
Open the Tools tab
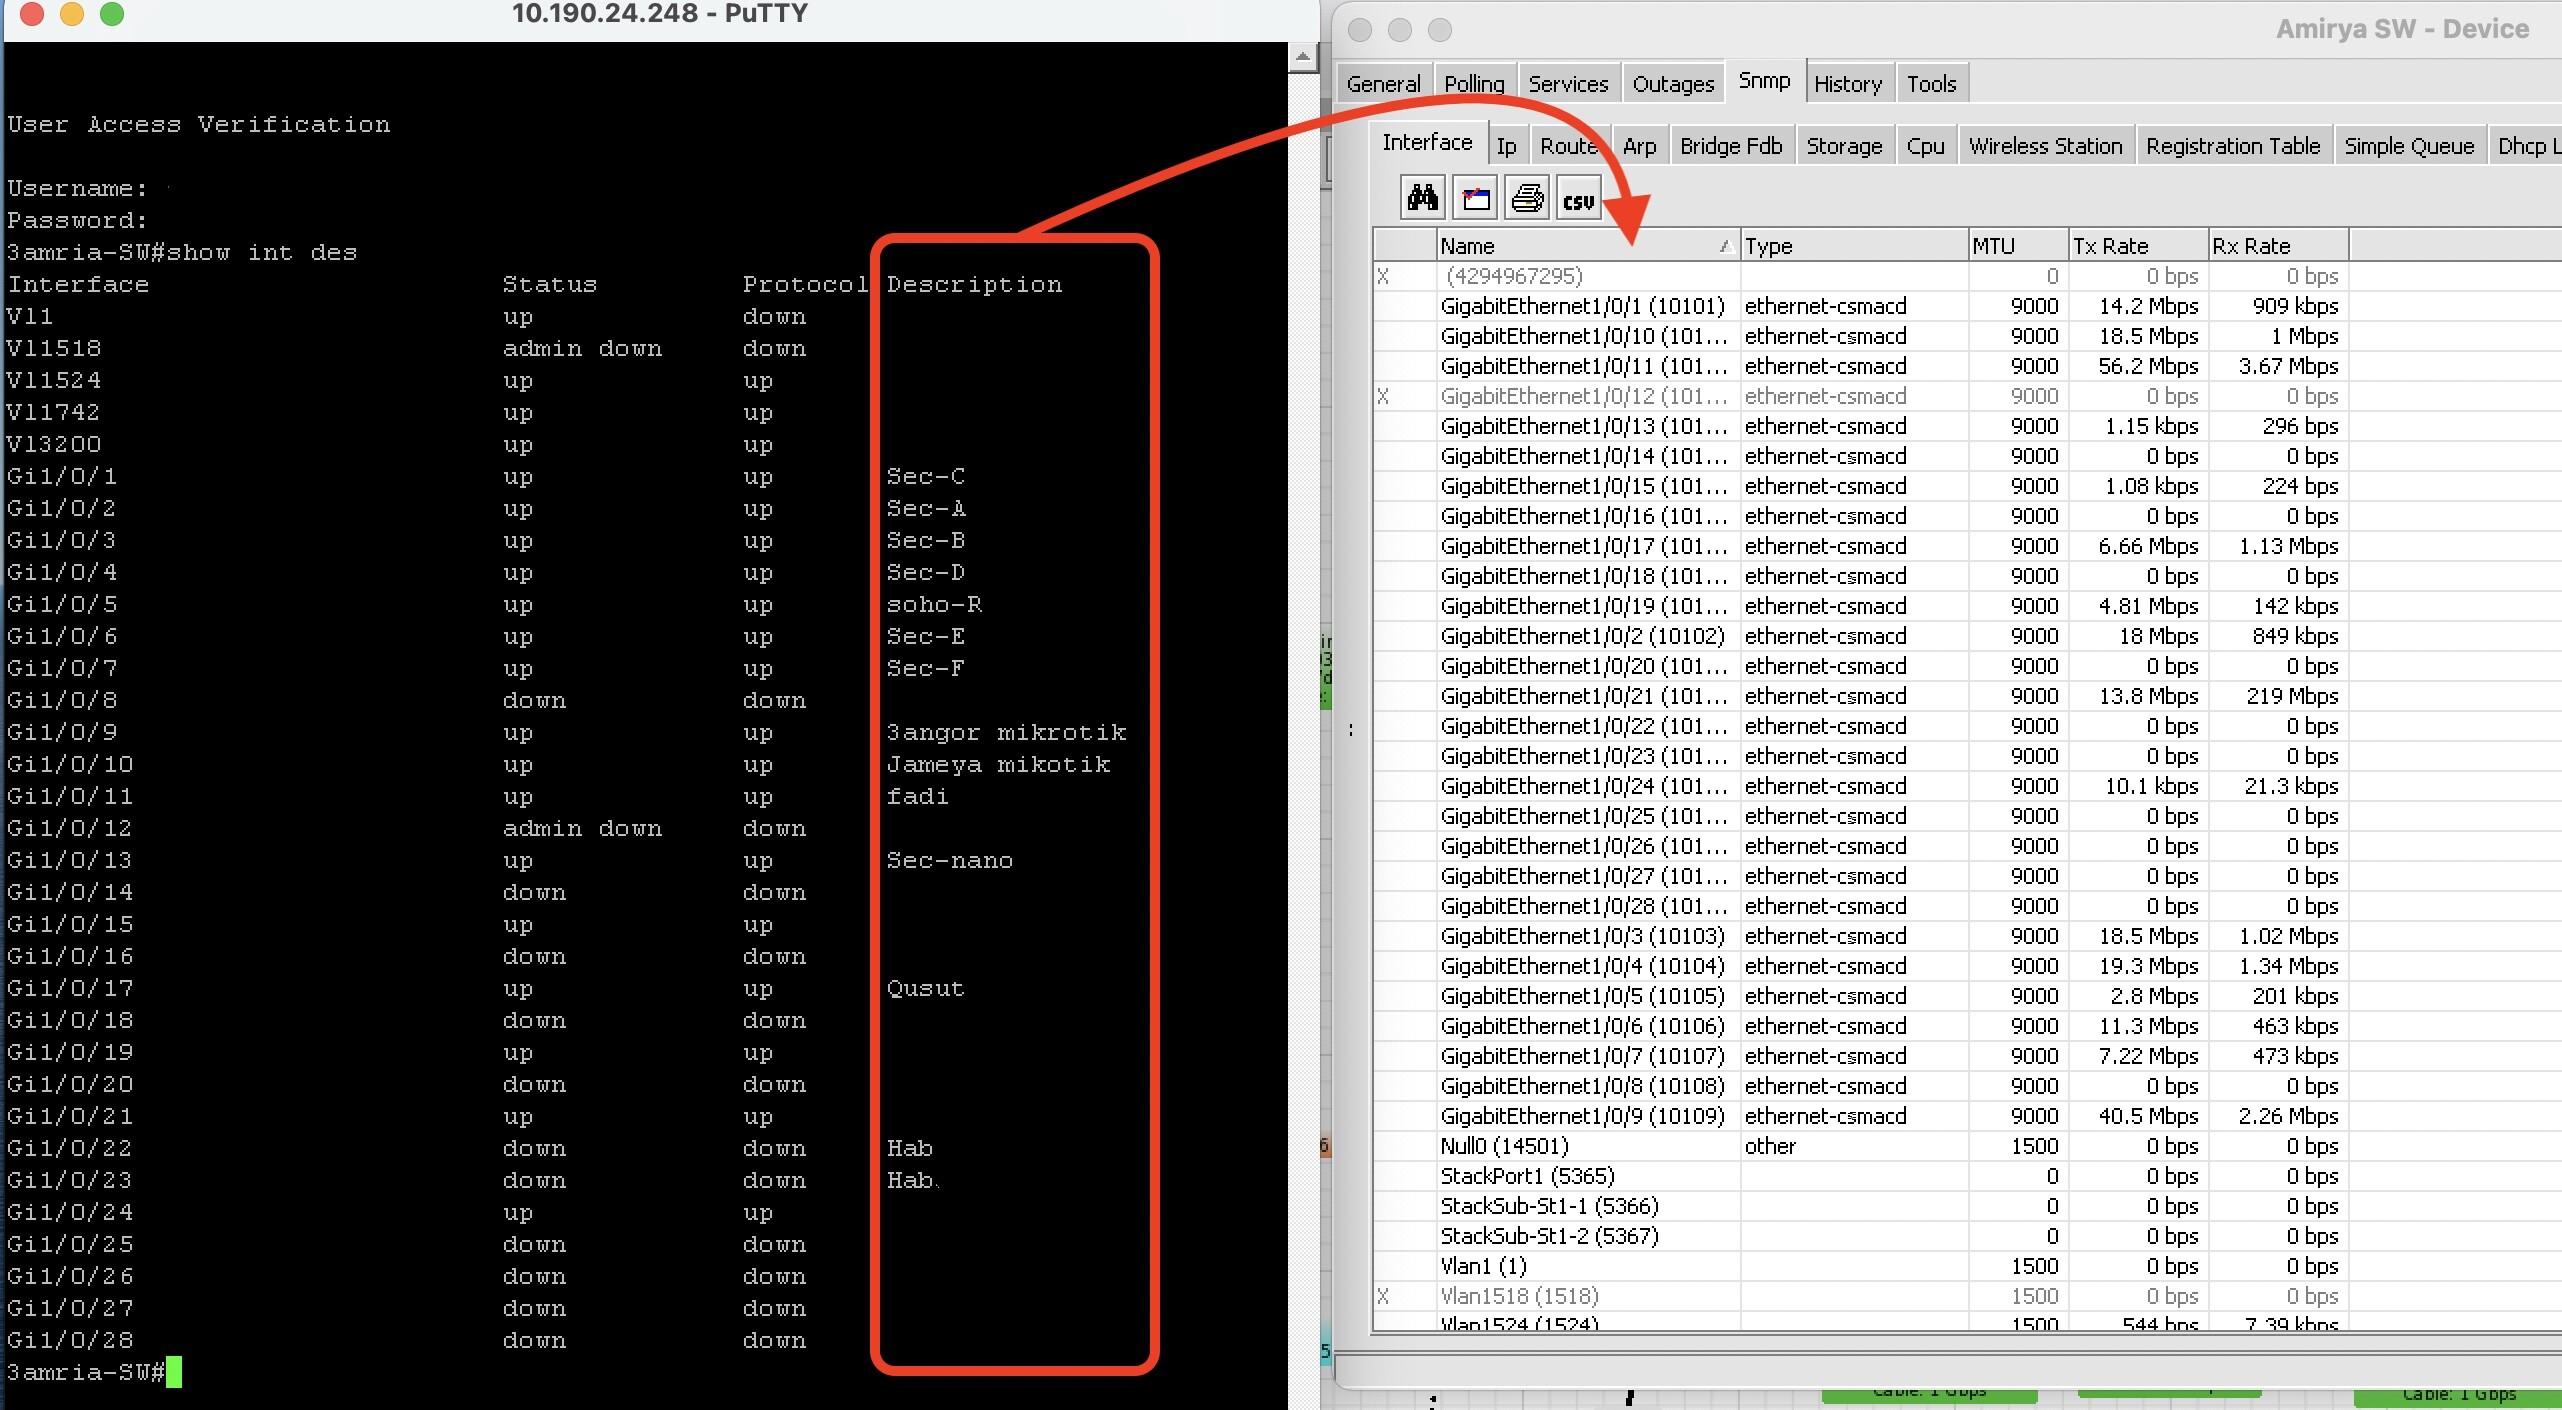pos(1930,82)
